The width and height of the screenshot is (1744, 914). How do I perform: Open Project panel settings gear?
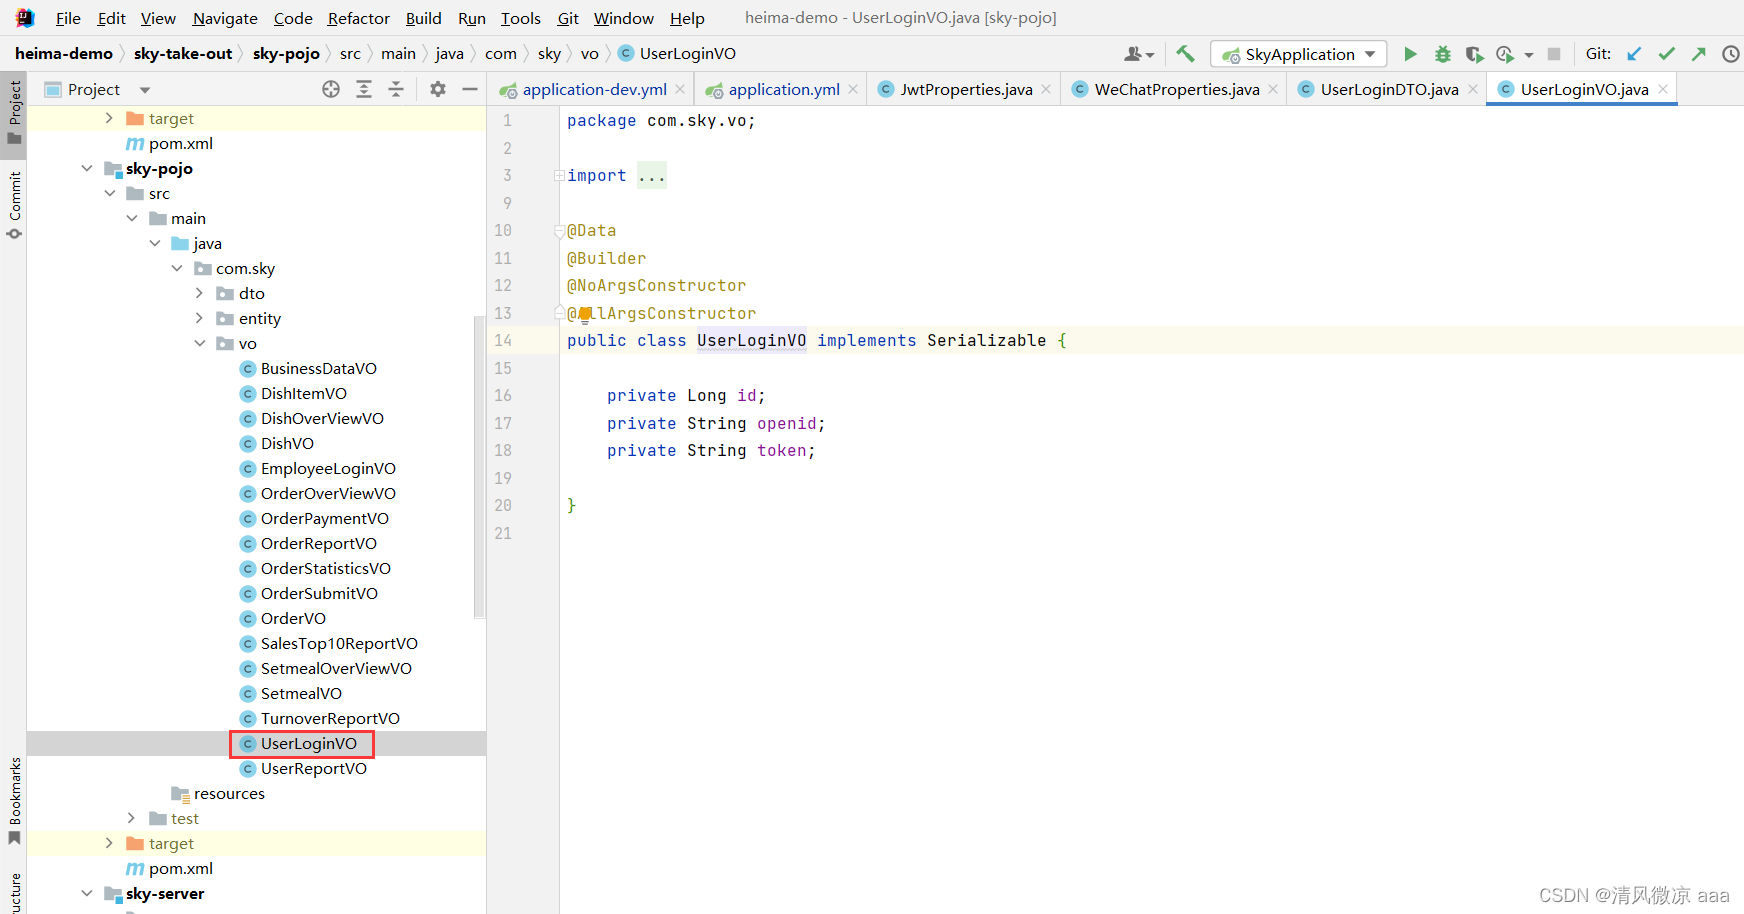(438, 89)
